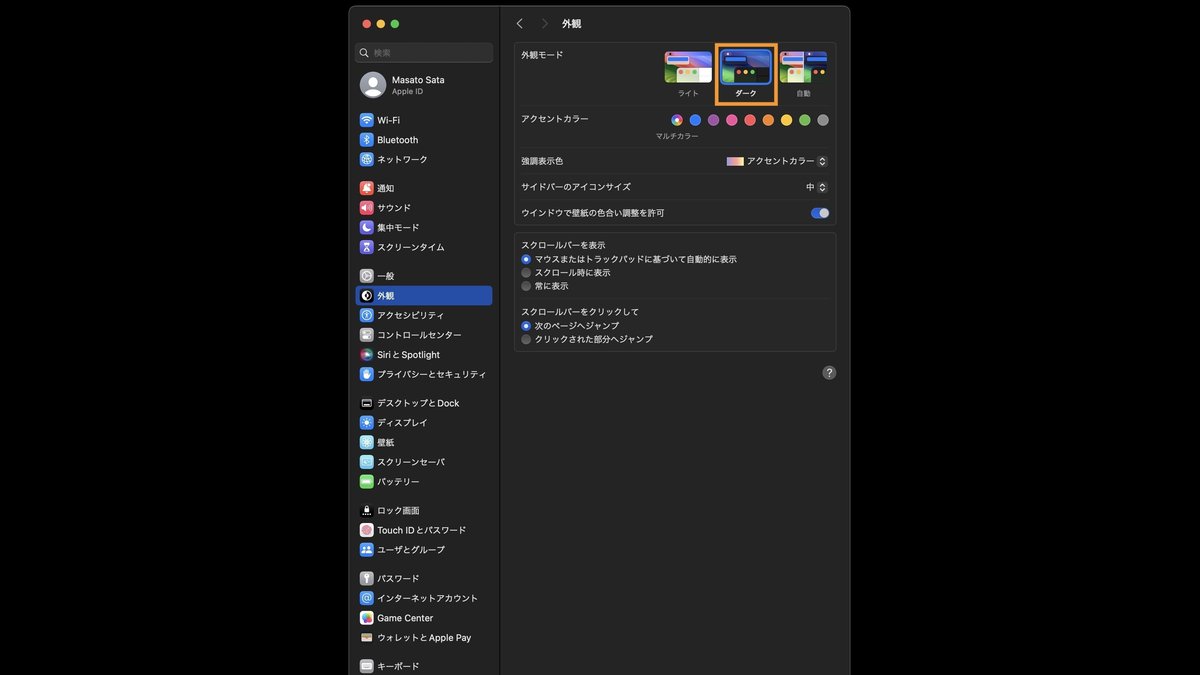Open the help question mark button
This screenshot has height=675, width=1200.
click(828, 372)
